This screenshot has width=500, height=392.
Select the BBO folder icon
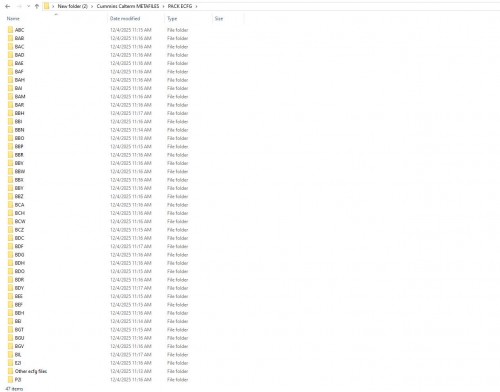[x=11, y=138]
